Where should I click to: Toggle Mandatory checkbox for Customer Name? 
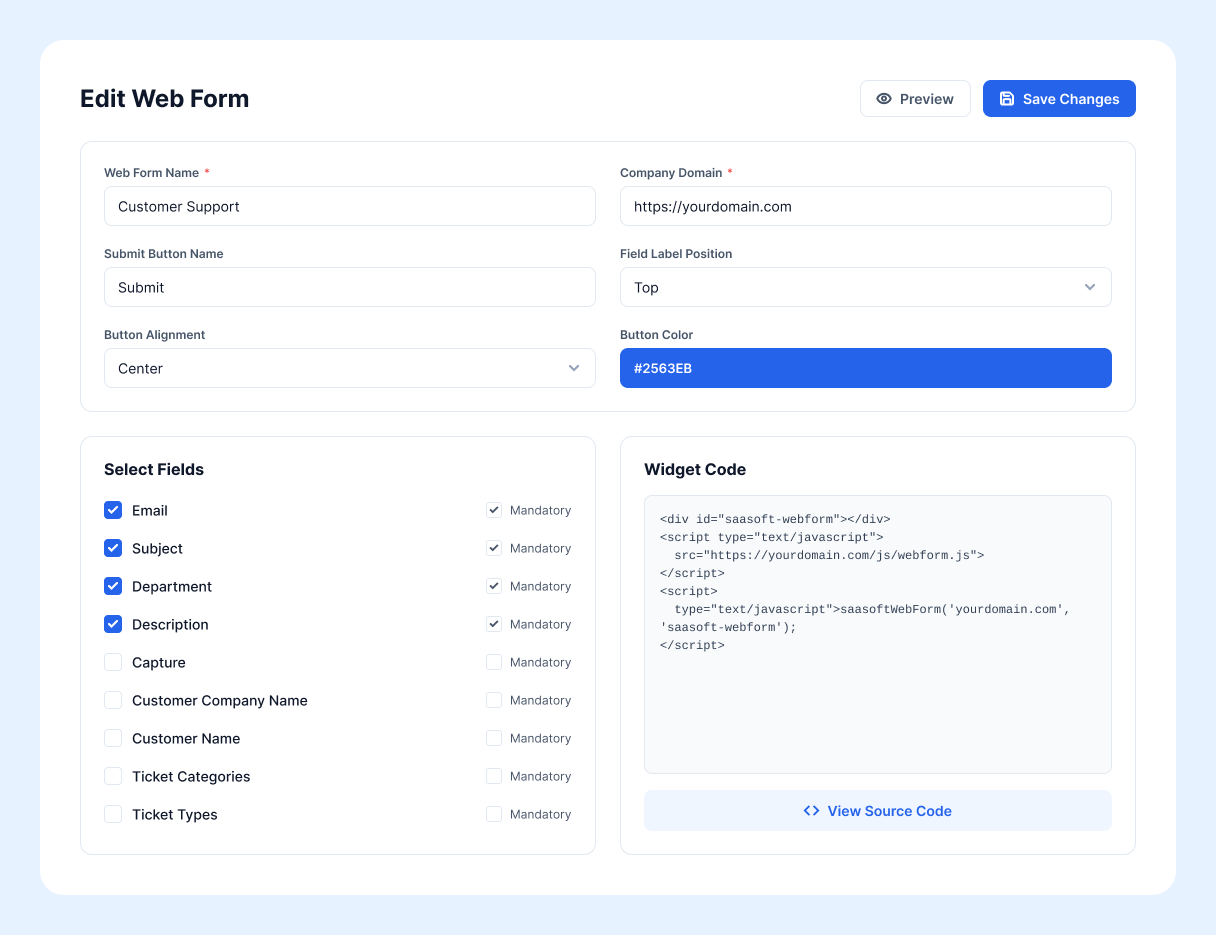pyautogui.click(x=494, y=738)
